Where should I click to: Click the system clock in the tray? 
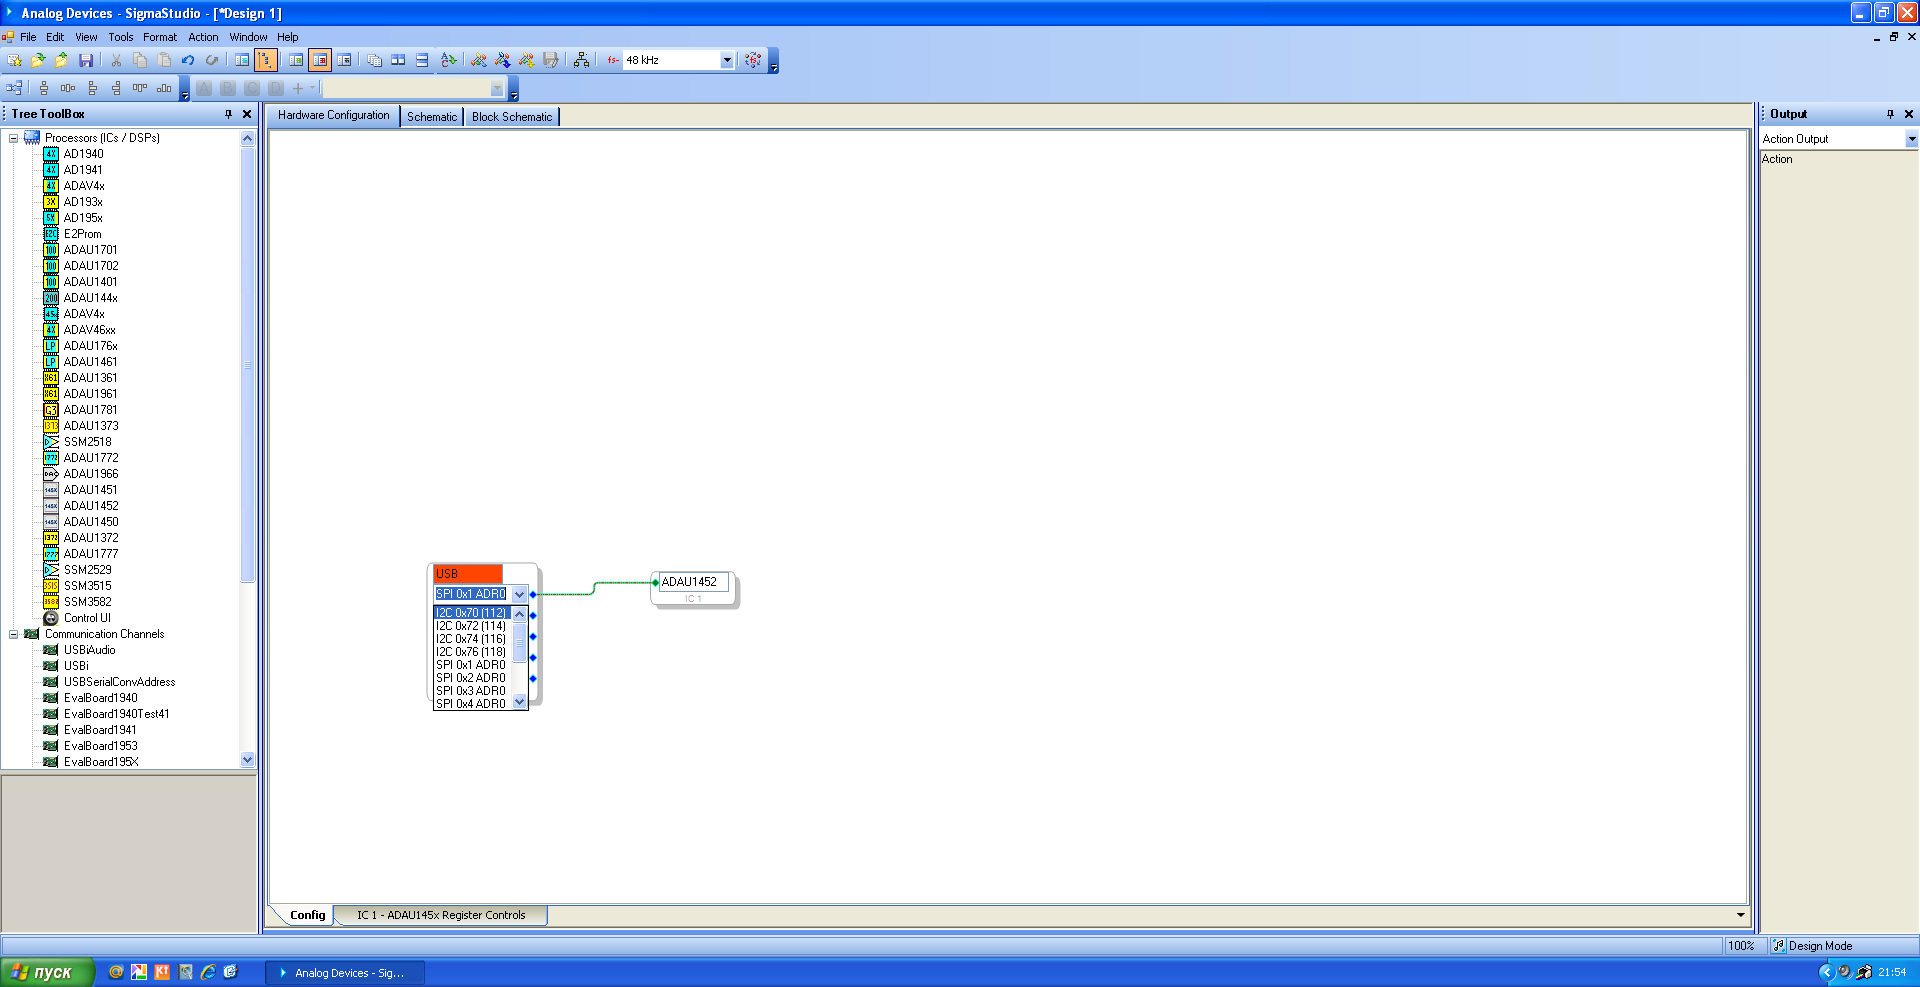(x=1892, y=972)
